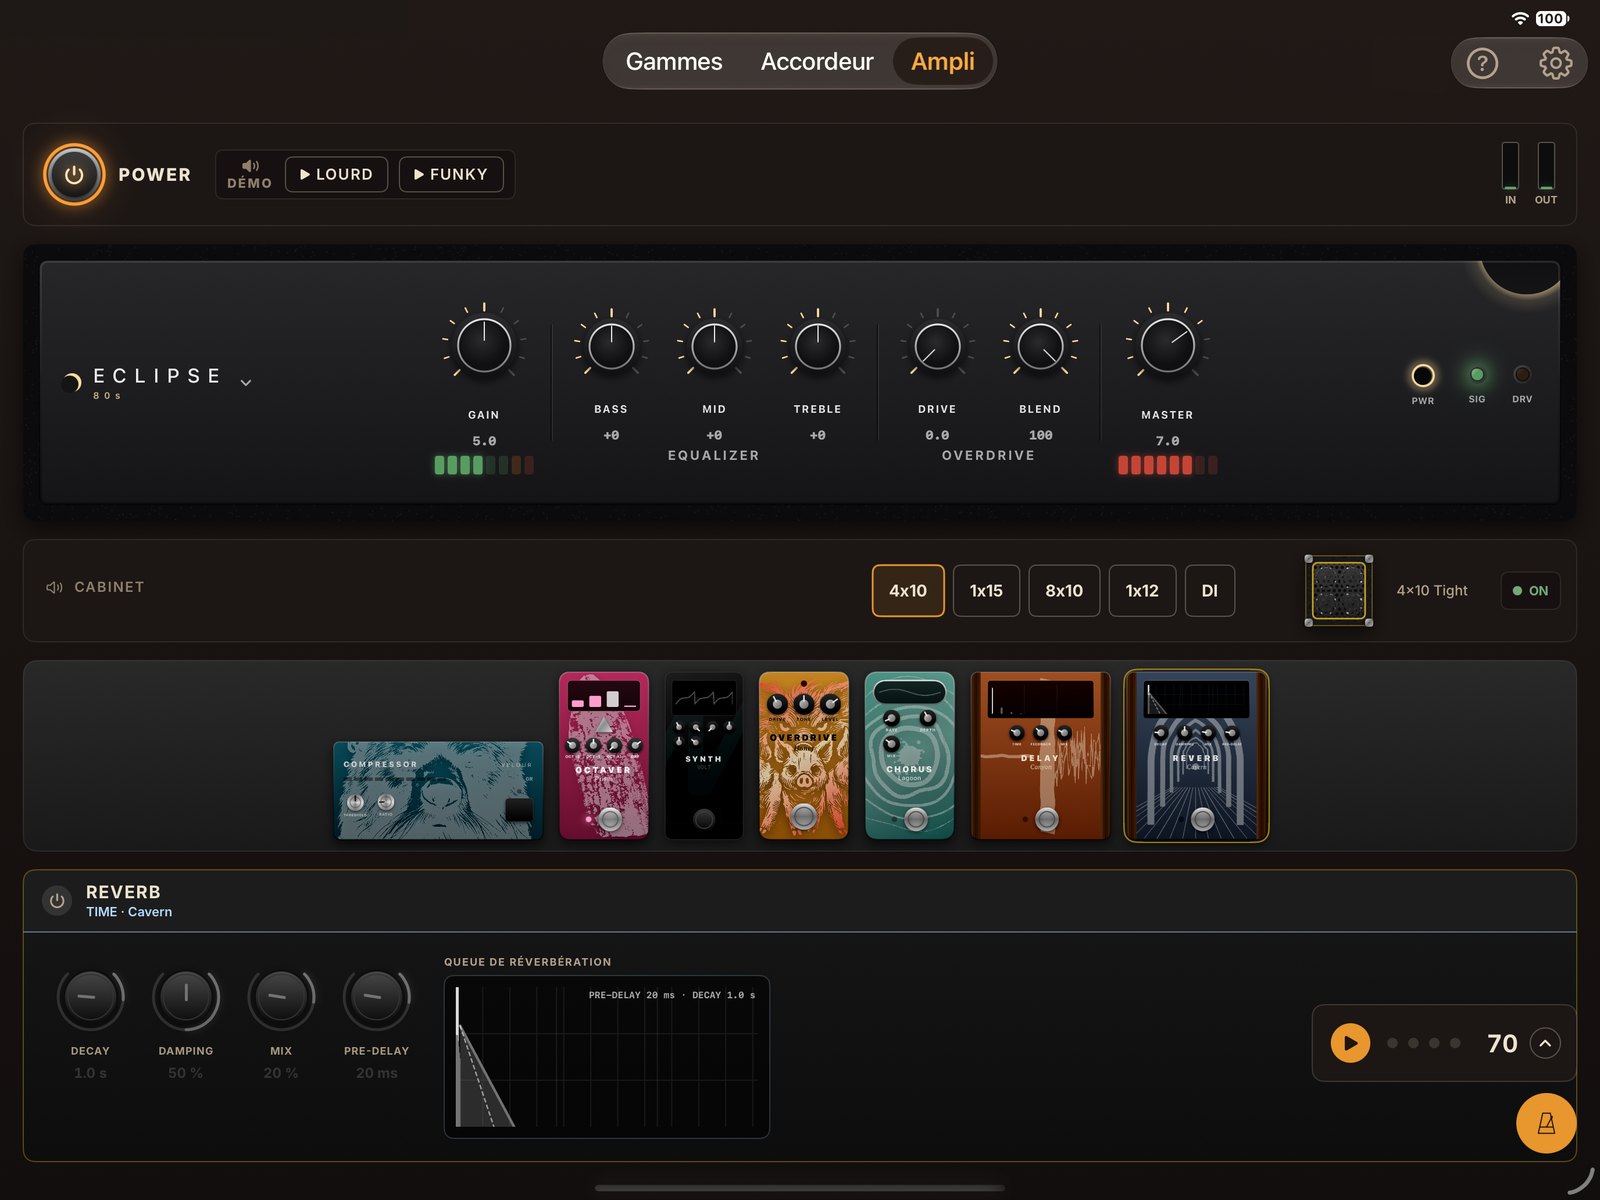Click the PWR indicator light
1600x1200 pixels.
click(x=1423, y=376)
